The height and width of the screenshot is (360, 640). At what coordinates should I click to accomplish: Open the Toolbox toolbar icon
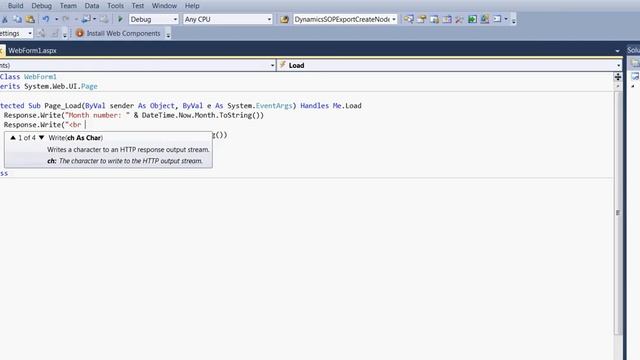[447, 19]
